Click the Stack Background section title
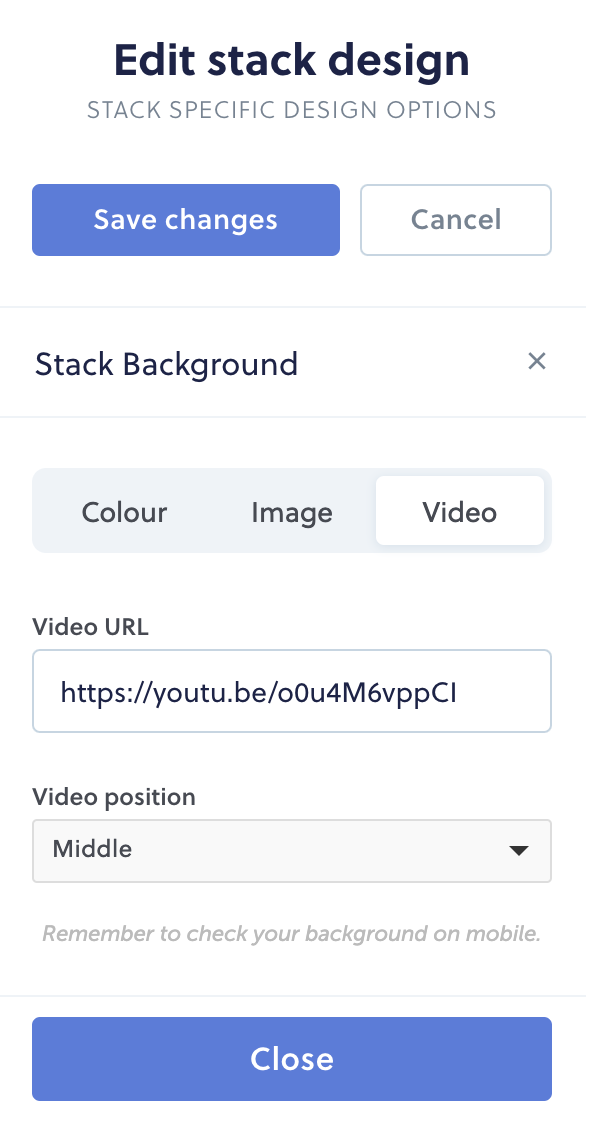 (166, 364)
